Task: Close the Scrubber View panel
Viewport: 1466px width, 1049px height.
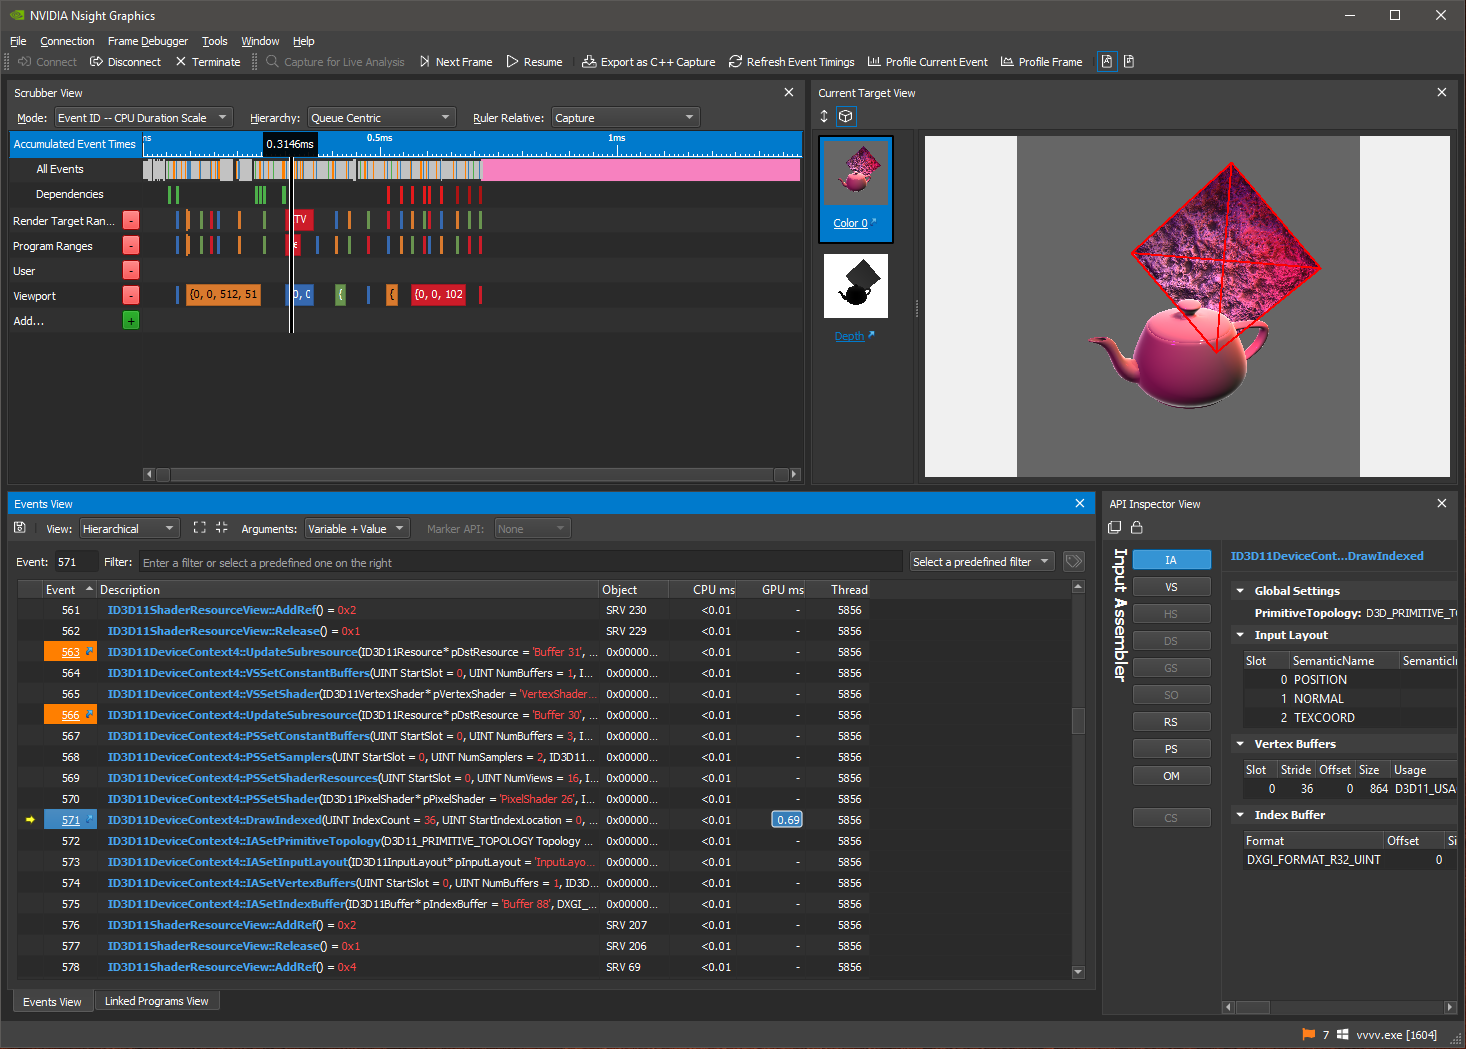Action: tap(789, 92)
